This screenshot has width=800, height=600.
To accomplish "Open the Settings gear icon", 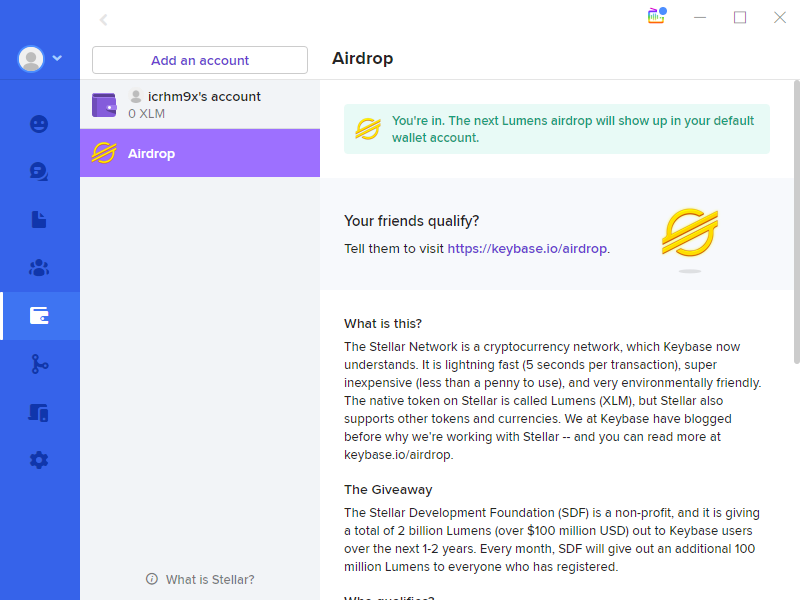I will (x=39, y=460).
